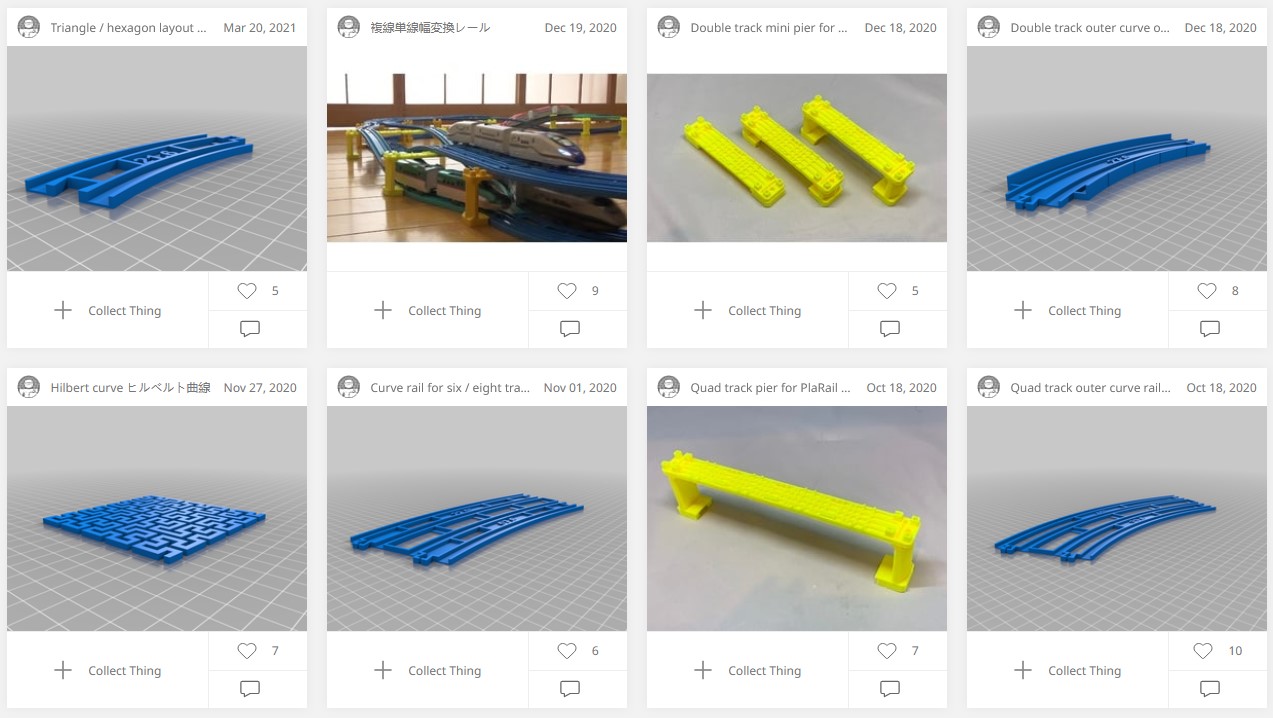Open the yellow Quad track pier photo
This screenshot has width=1273, height=718.
pyautogui.click(x=797, y=518)
